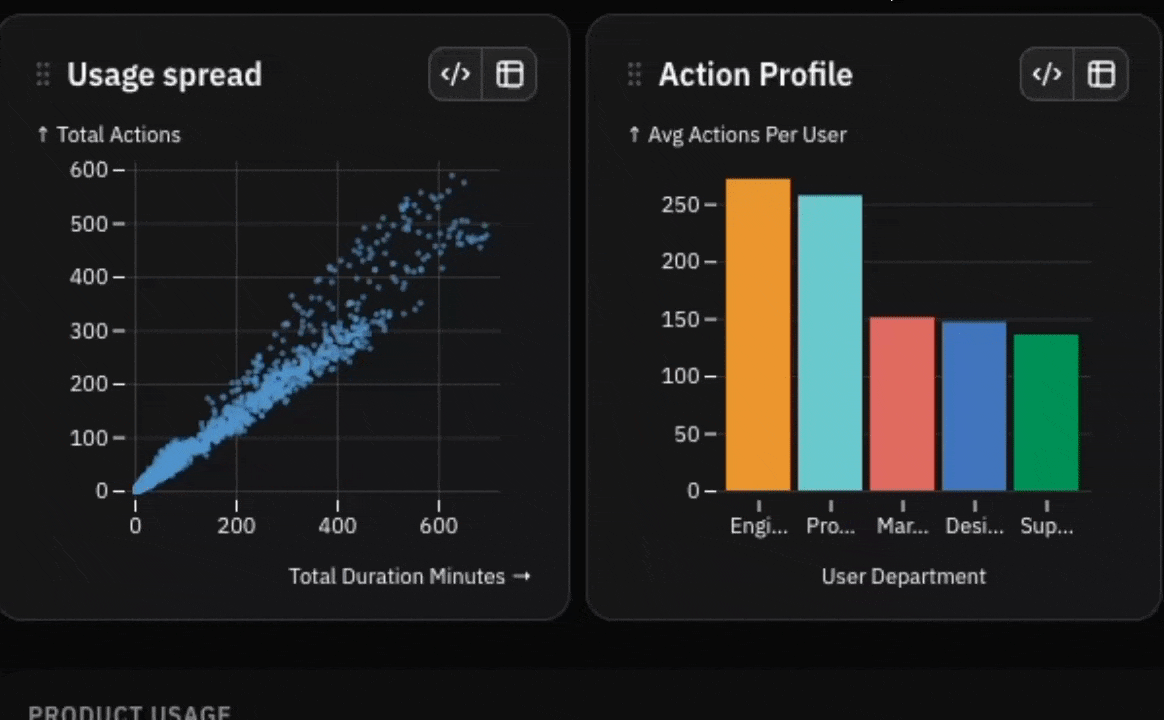Open code view for Usage spread chart
Viewport: 1164px width, 720px height.
click(x=455, y=74)
